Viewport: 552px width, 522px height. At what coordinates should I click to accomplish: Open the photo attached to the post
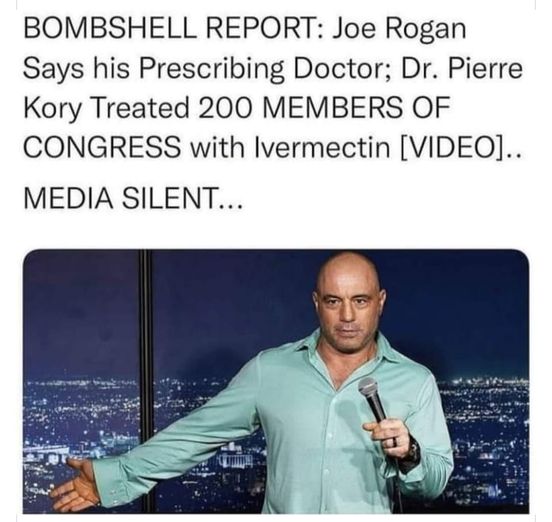coord(276,381)
